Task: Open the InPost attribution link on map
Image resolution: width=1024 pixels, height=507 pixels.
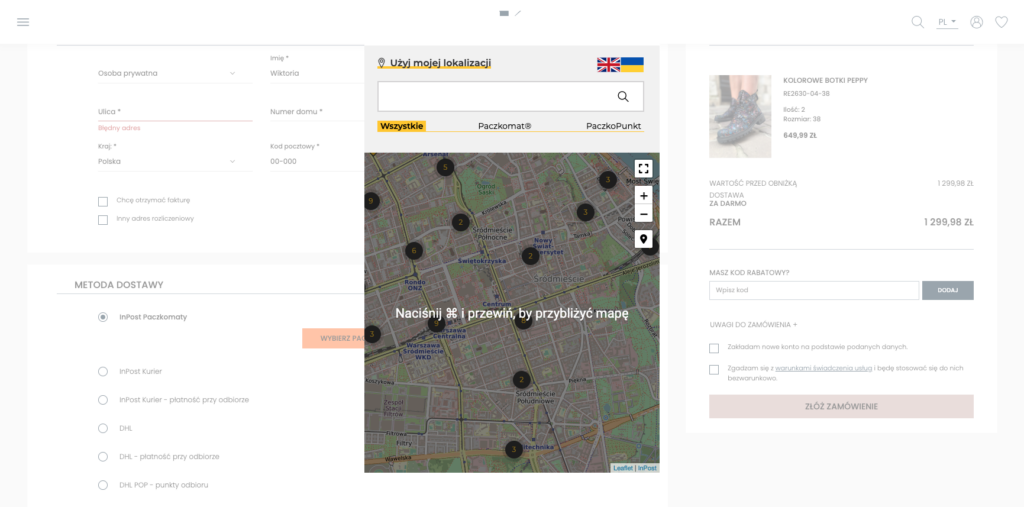Action: tap(647, 468)
